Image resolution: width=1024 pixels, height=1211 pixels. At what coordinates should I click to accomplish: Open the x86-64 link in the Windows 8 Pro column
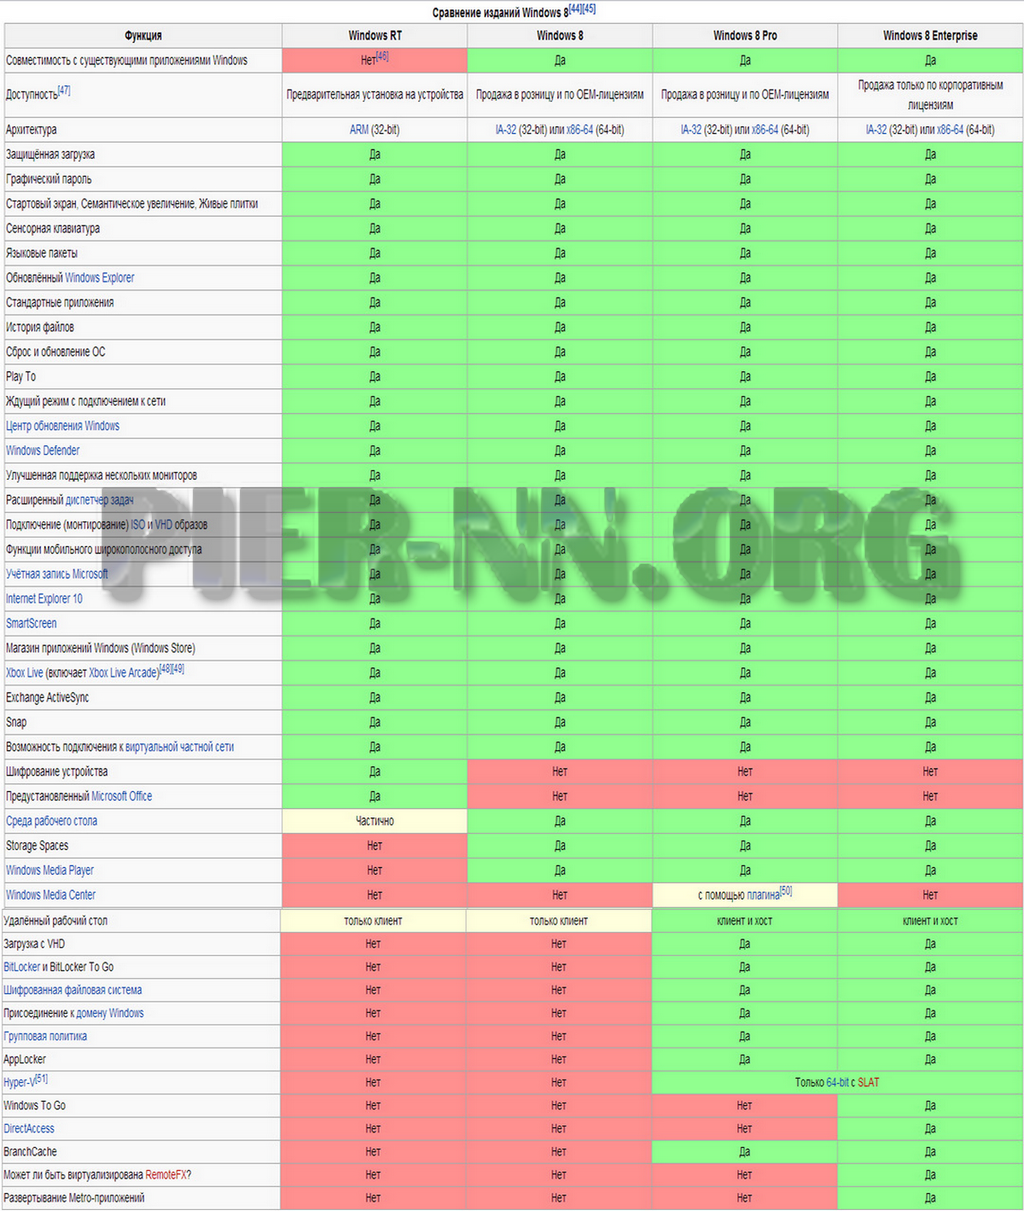(x=765, y=130)
